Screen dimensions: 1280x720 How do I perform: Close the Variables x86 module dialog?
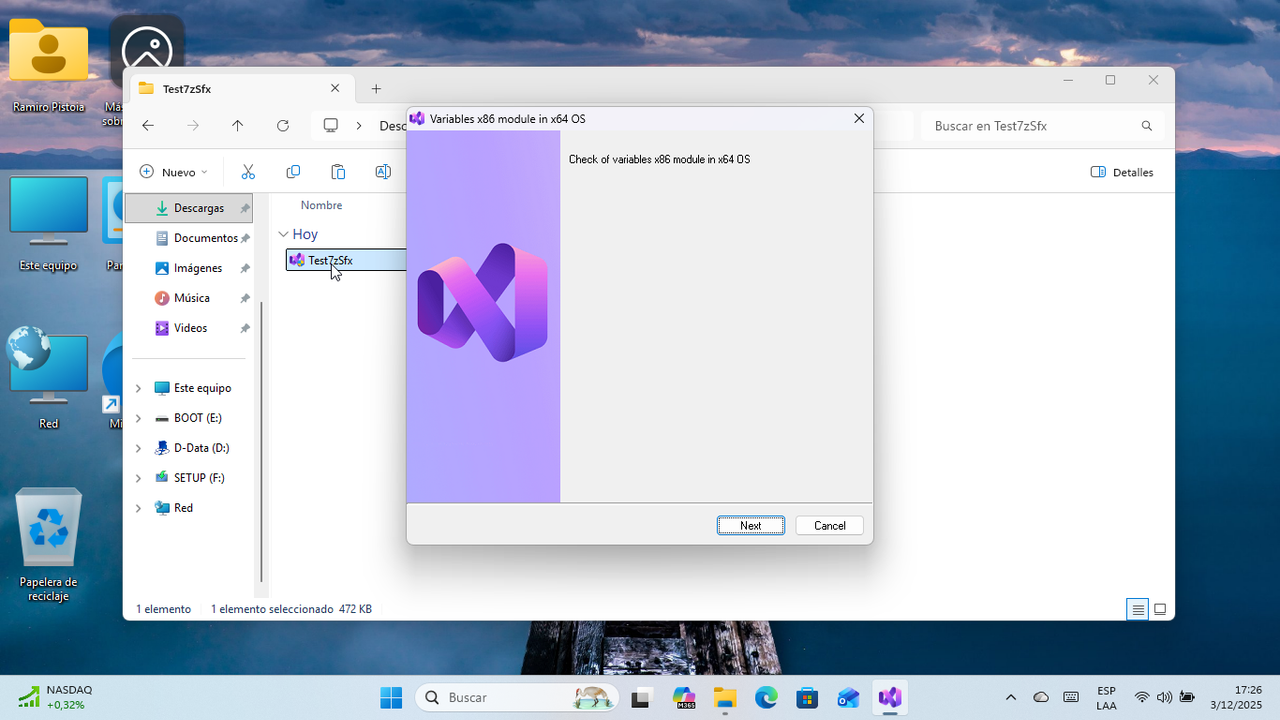(x=858, y=118)
